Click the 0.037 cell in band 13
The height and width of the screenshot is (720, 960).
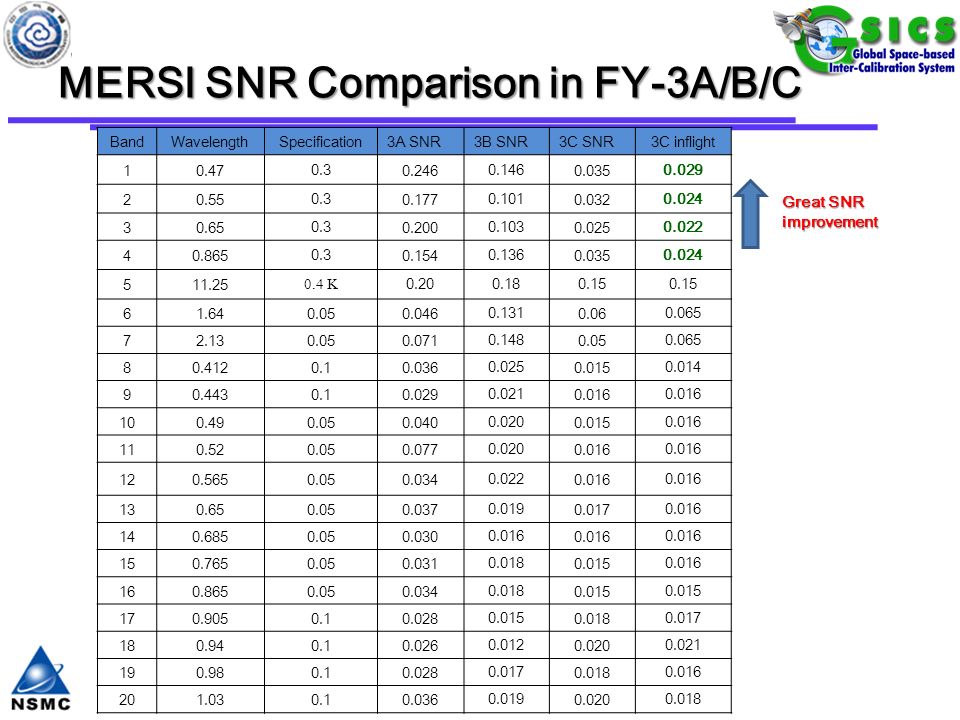(x=420, y=510)
